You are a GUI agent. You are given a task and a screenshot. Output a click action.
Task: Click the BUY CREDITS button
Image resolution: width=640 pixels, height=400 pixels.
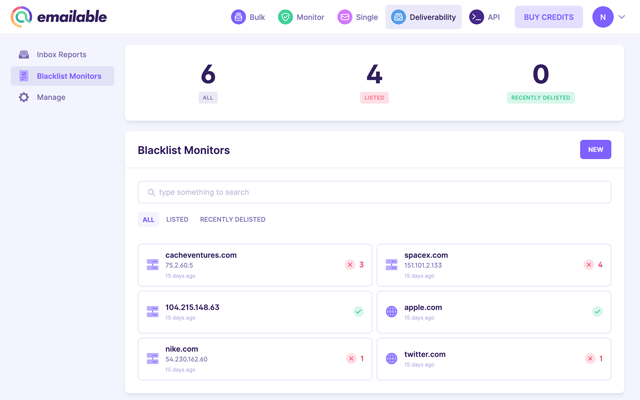[549, 17]
